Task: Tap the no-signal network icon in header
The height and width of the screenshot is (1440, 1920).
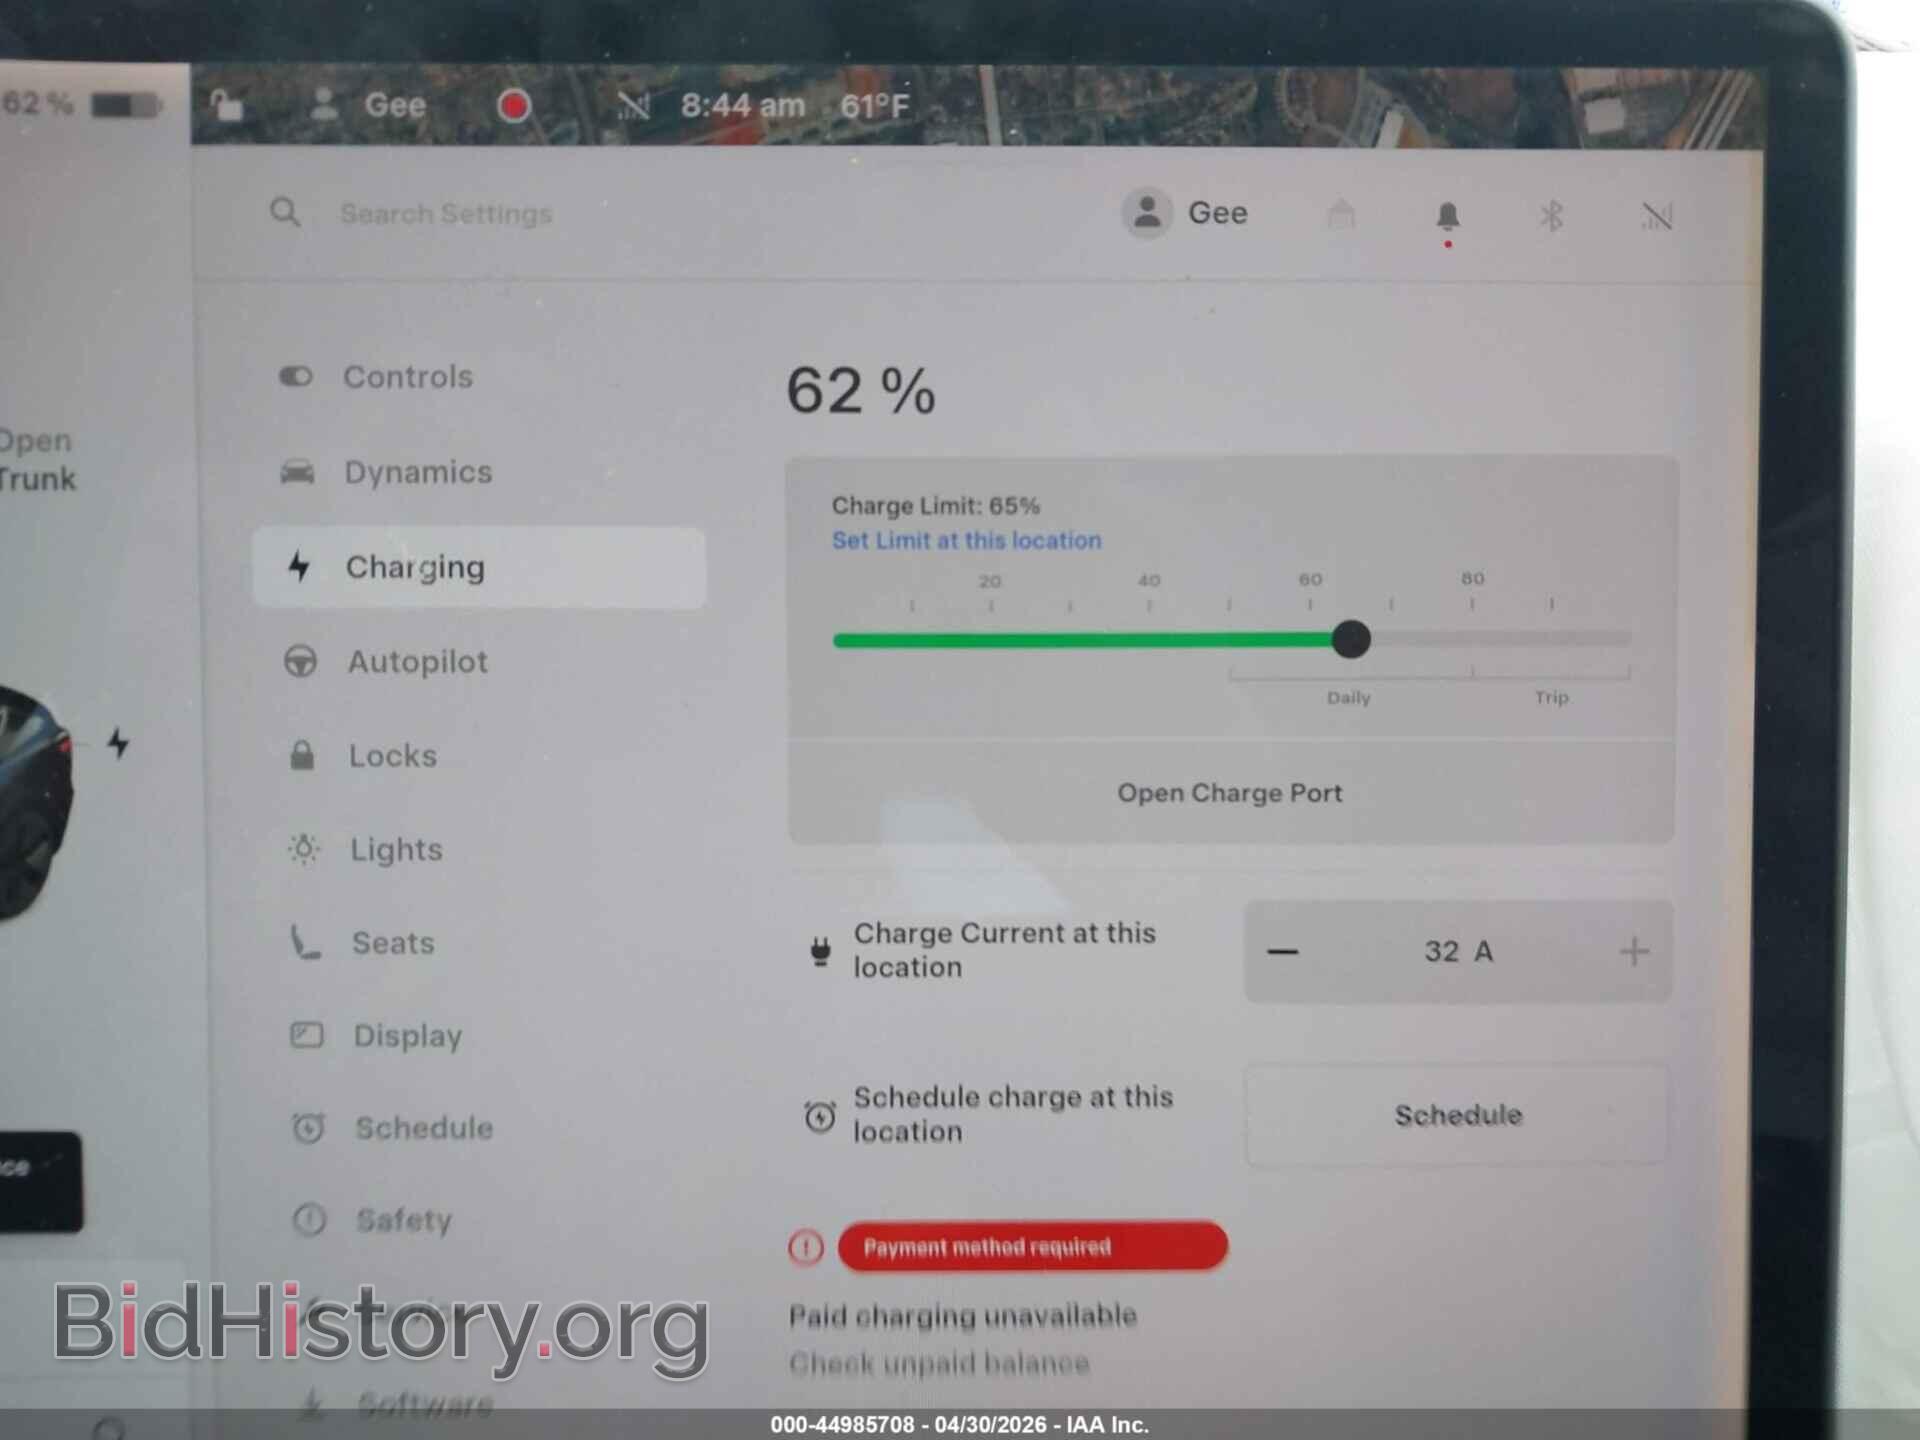Action: tap(1656, 216)
